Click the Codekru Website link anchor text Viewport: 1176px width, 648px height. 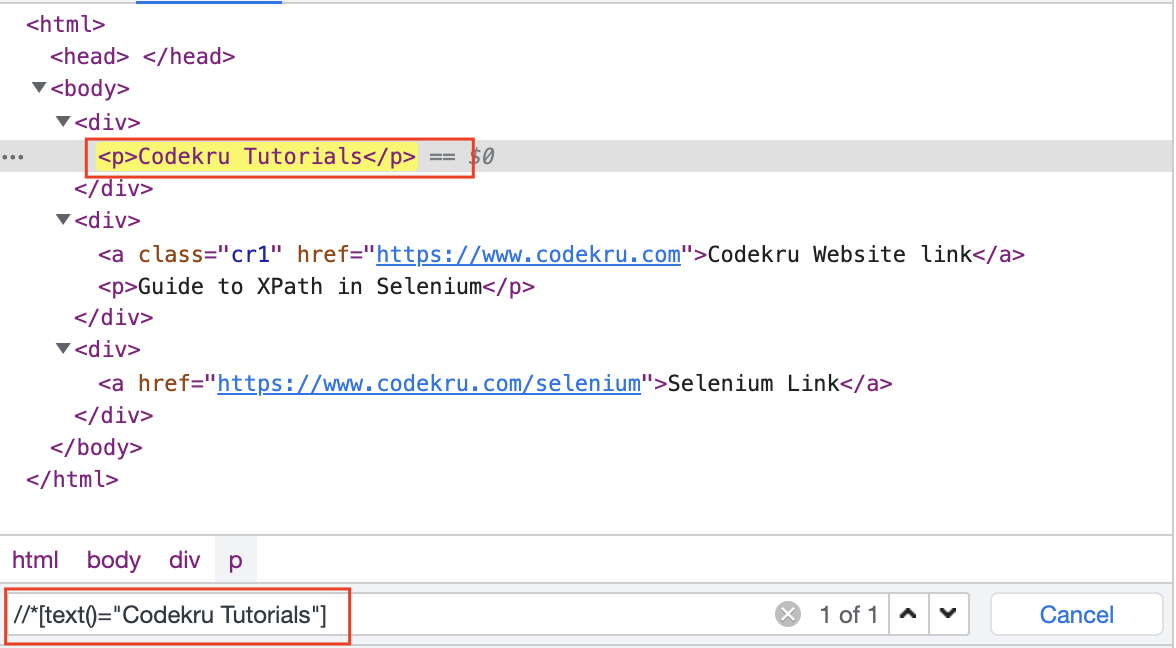839,254
